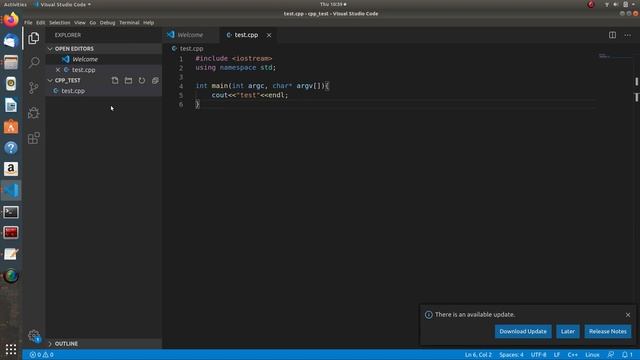Place cursor on #include <iostream> line

[233, 59]
